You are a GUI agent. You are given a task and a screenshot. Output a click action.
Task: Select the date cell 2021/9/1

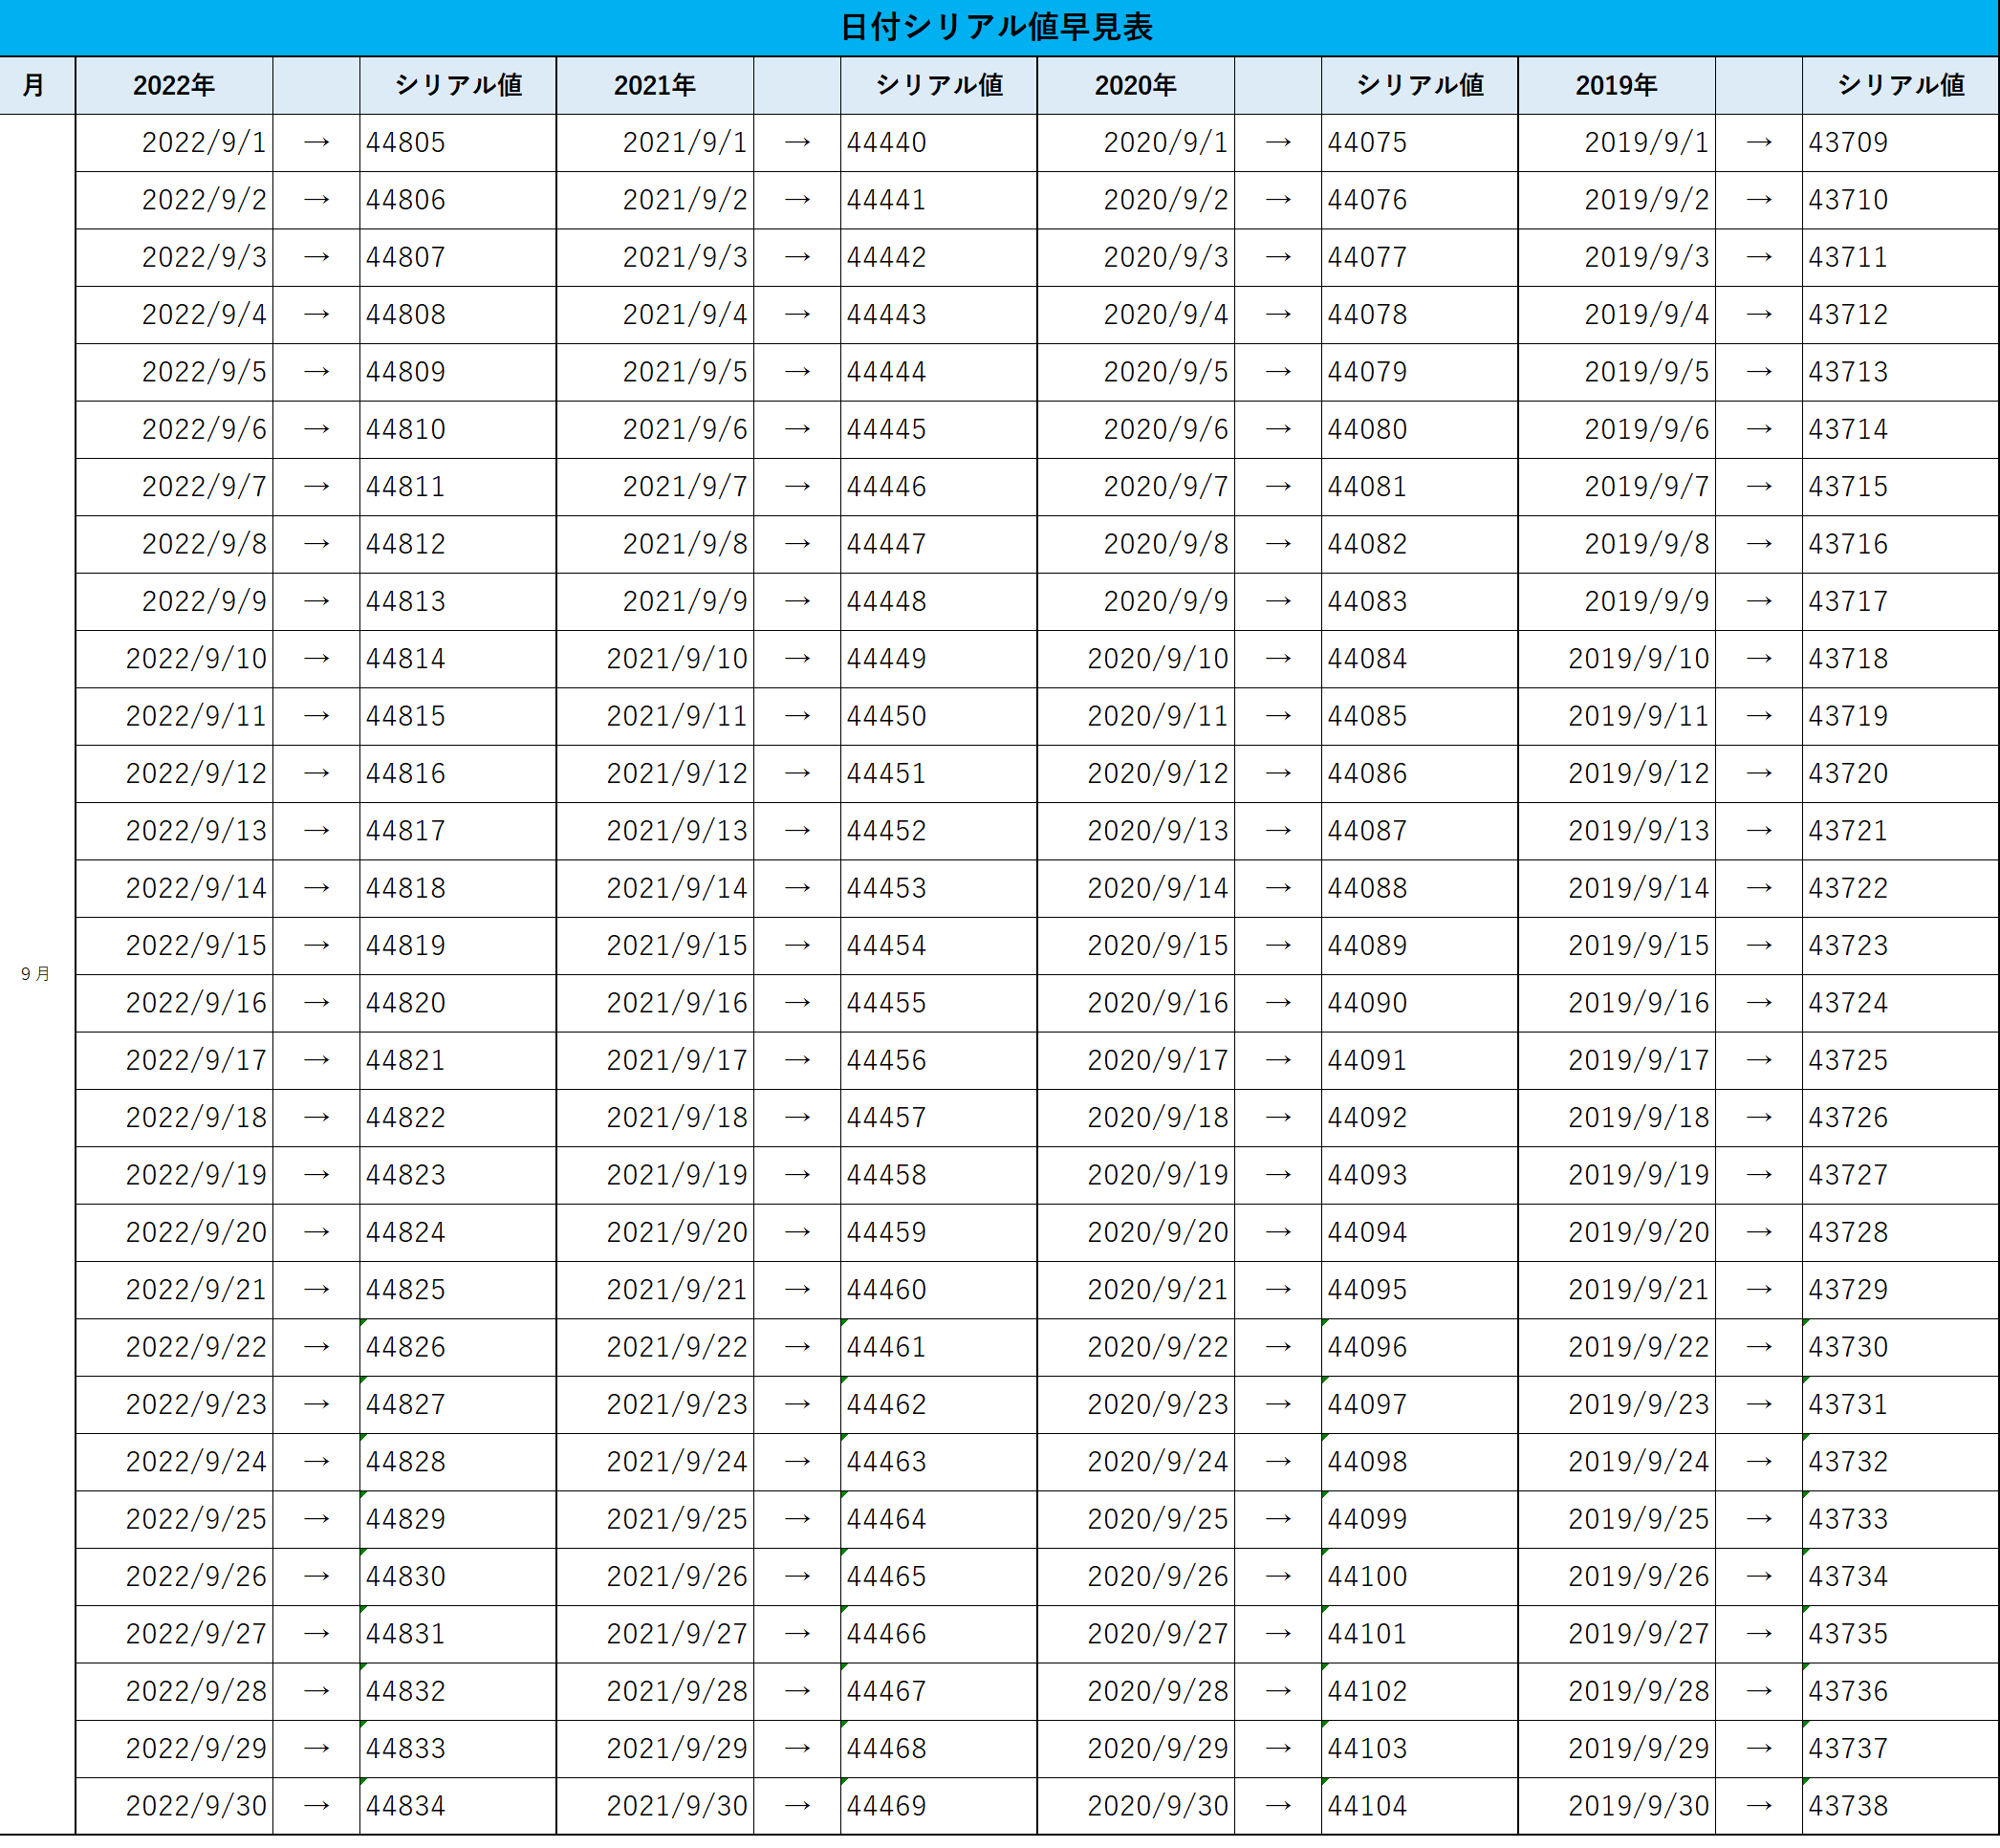(x=655, y=143)
